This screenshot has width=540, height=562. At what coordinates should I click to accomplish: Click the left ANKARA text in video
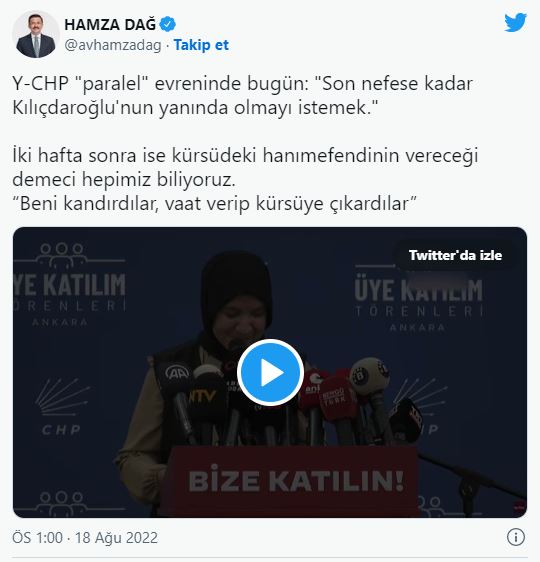click(59, 322)
